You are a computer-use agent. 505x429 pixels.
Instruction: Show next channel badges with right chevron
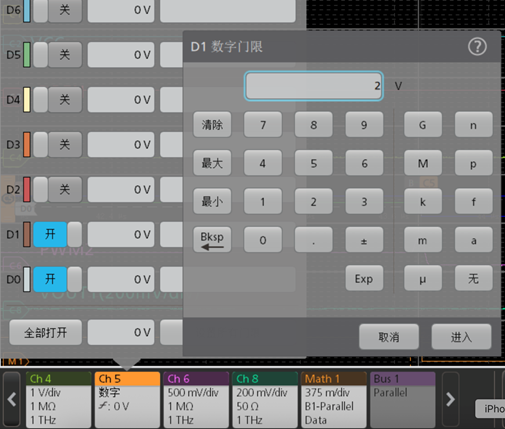(450, 399)
